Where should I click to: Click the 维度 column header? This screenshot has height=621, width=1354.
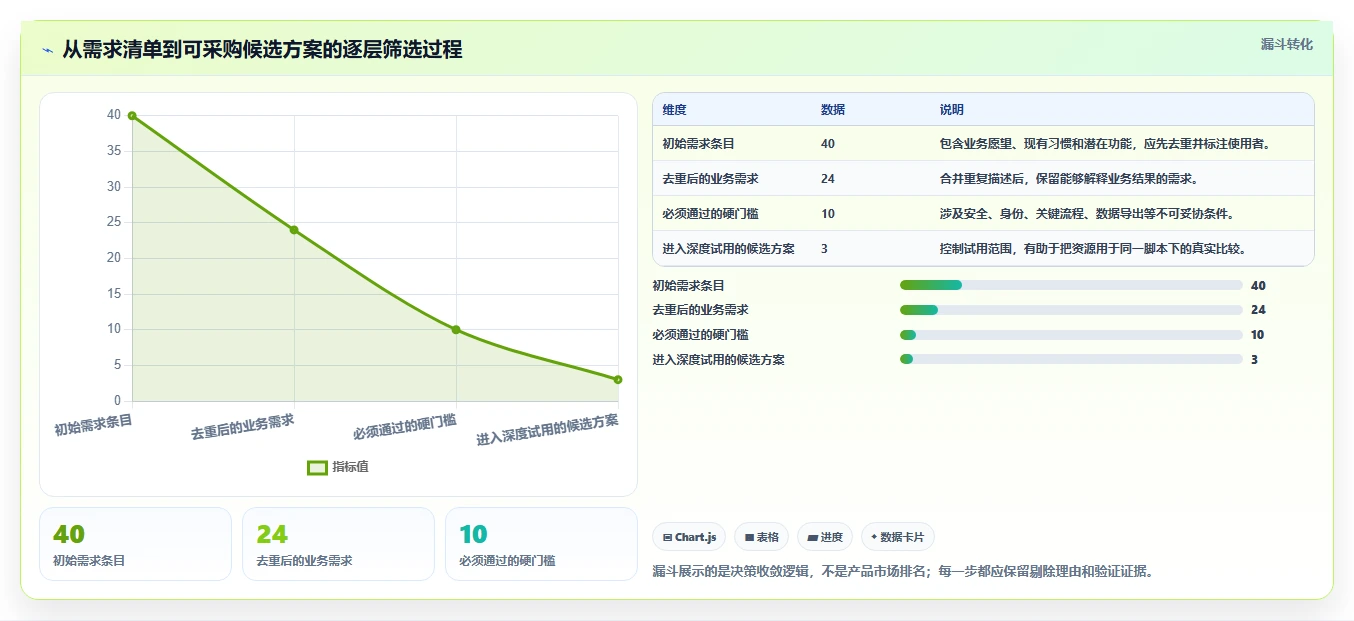pyautogui.click(x=674, y=110)
